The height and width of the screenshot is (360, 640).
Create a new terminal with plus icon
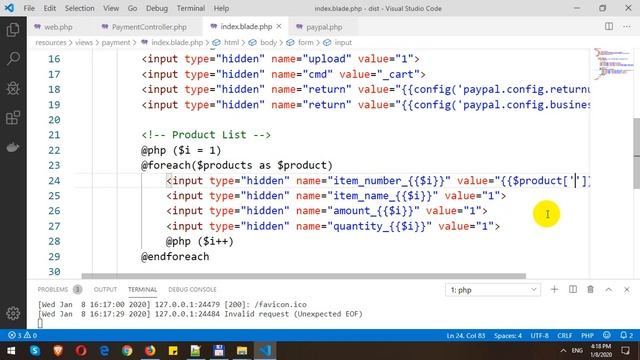[554, 289]
